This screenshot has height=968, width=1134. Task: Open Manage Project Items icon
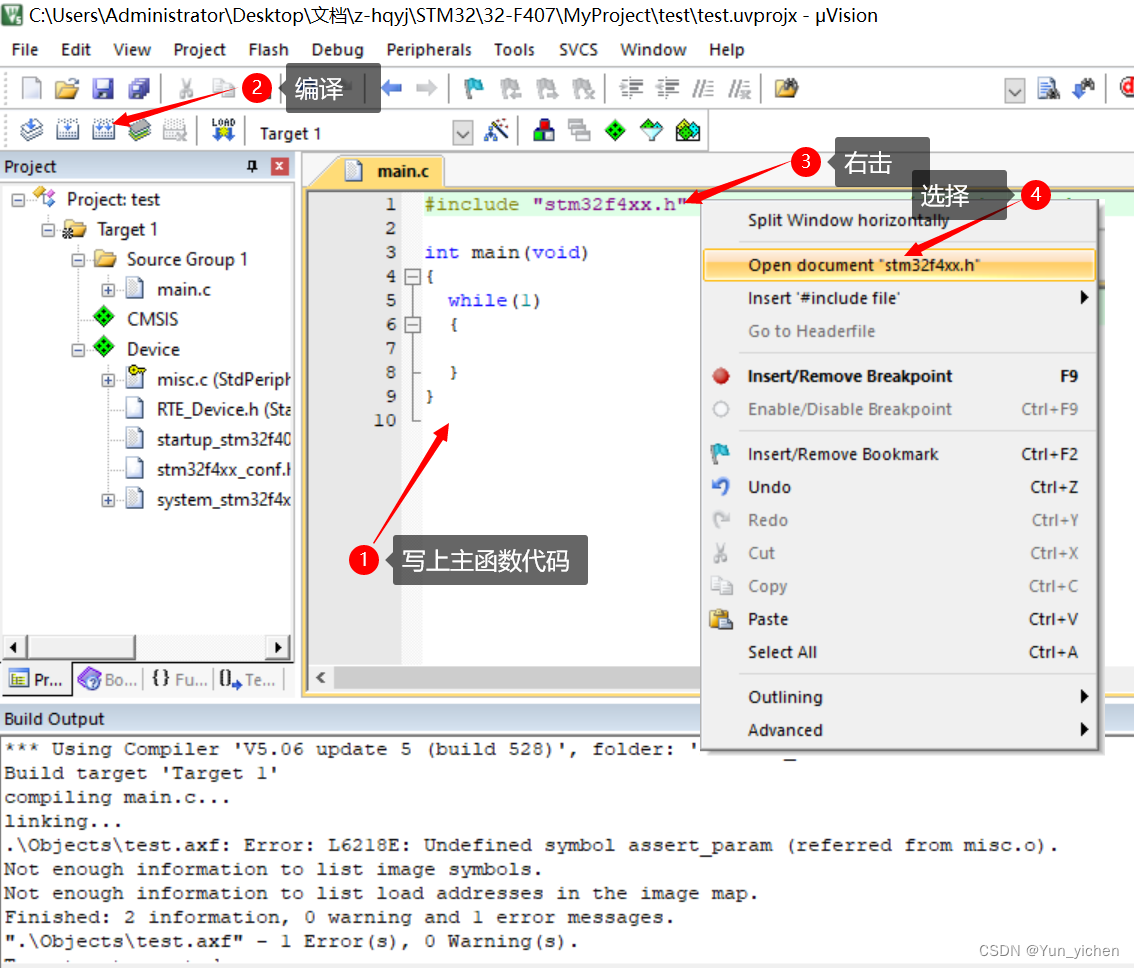tap(544, 130)
